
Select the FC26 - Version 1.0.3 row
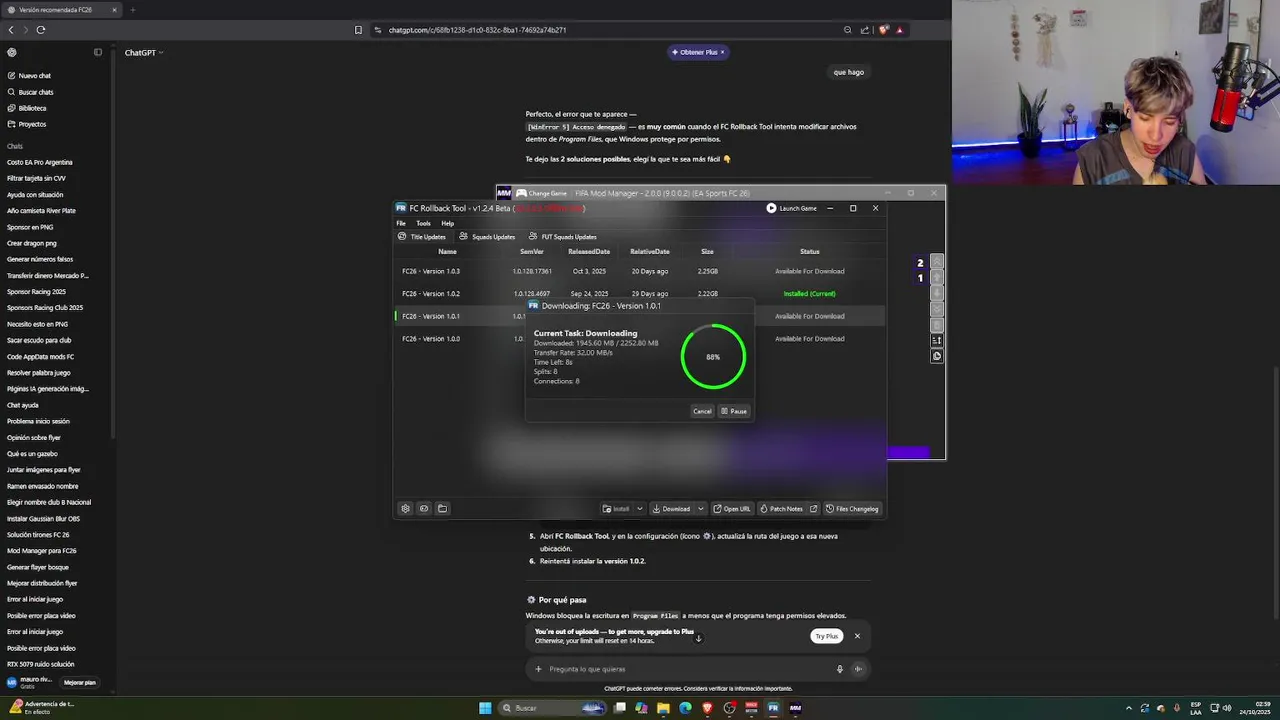tap(640, 271)
